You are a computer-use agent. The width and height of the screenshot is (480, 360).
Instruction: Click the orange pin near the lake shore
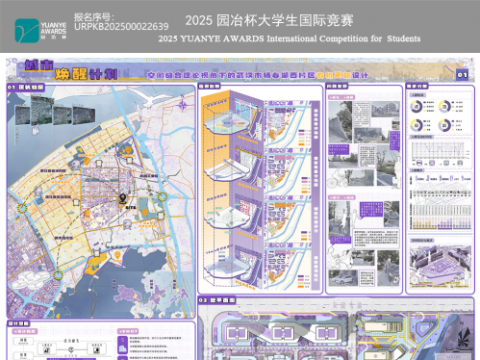117,256
